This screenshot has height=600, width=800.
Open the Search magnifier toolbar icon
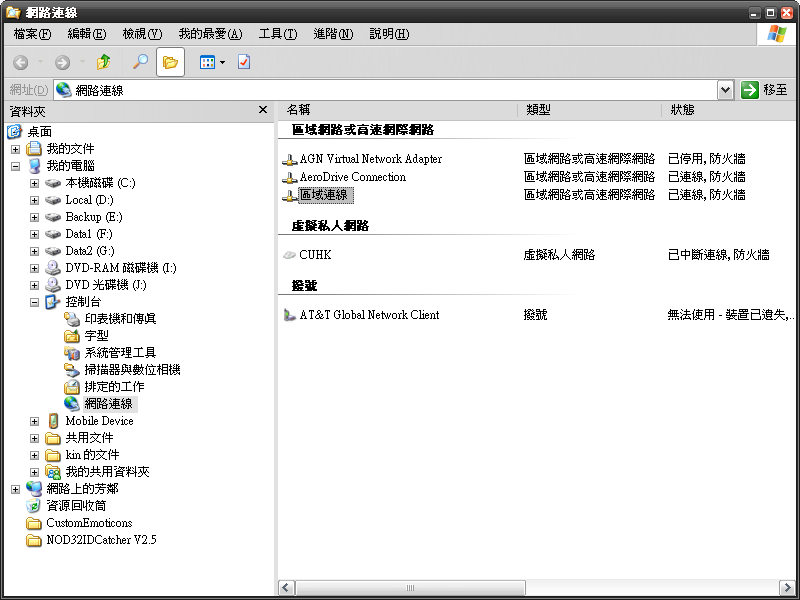[x=141, y=62]
